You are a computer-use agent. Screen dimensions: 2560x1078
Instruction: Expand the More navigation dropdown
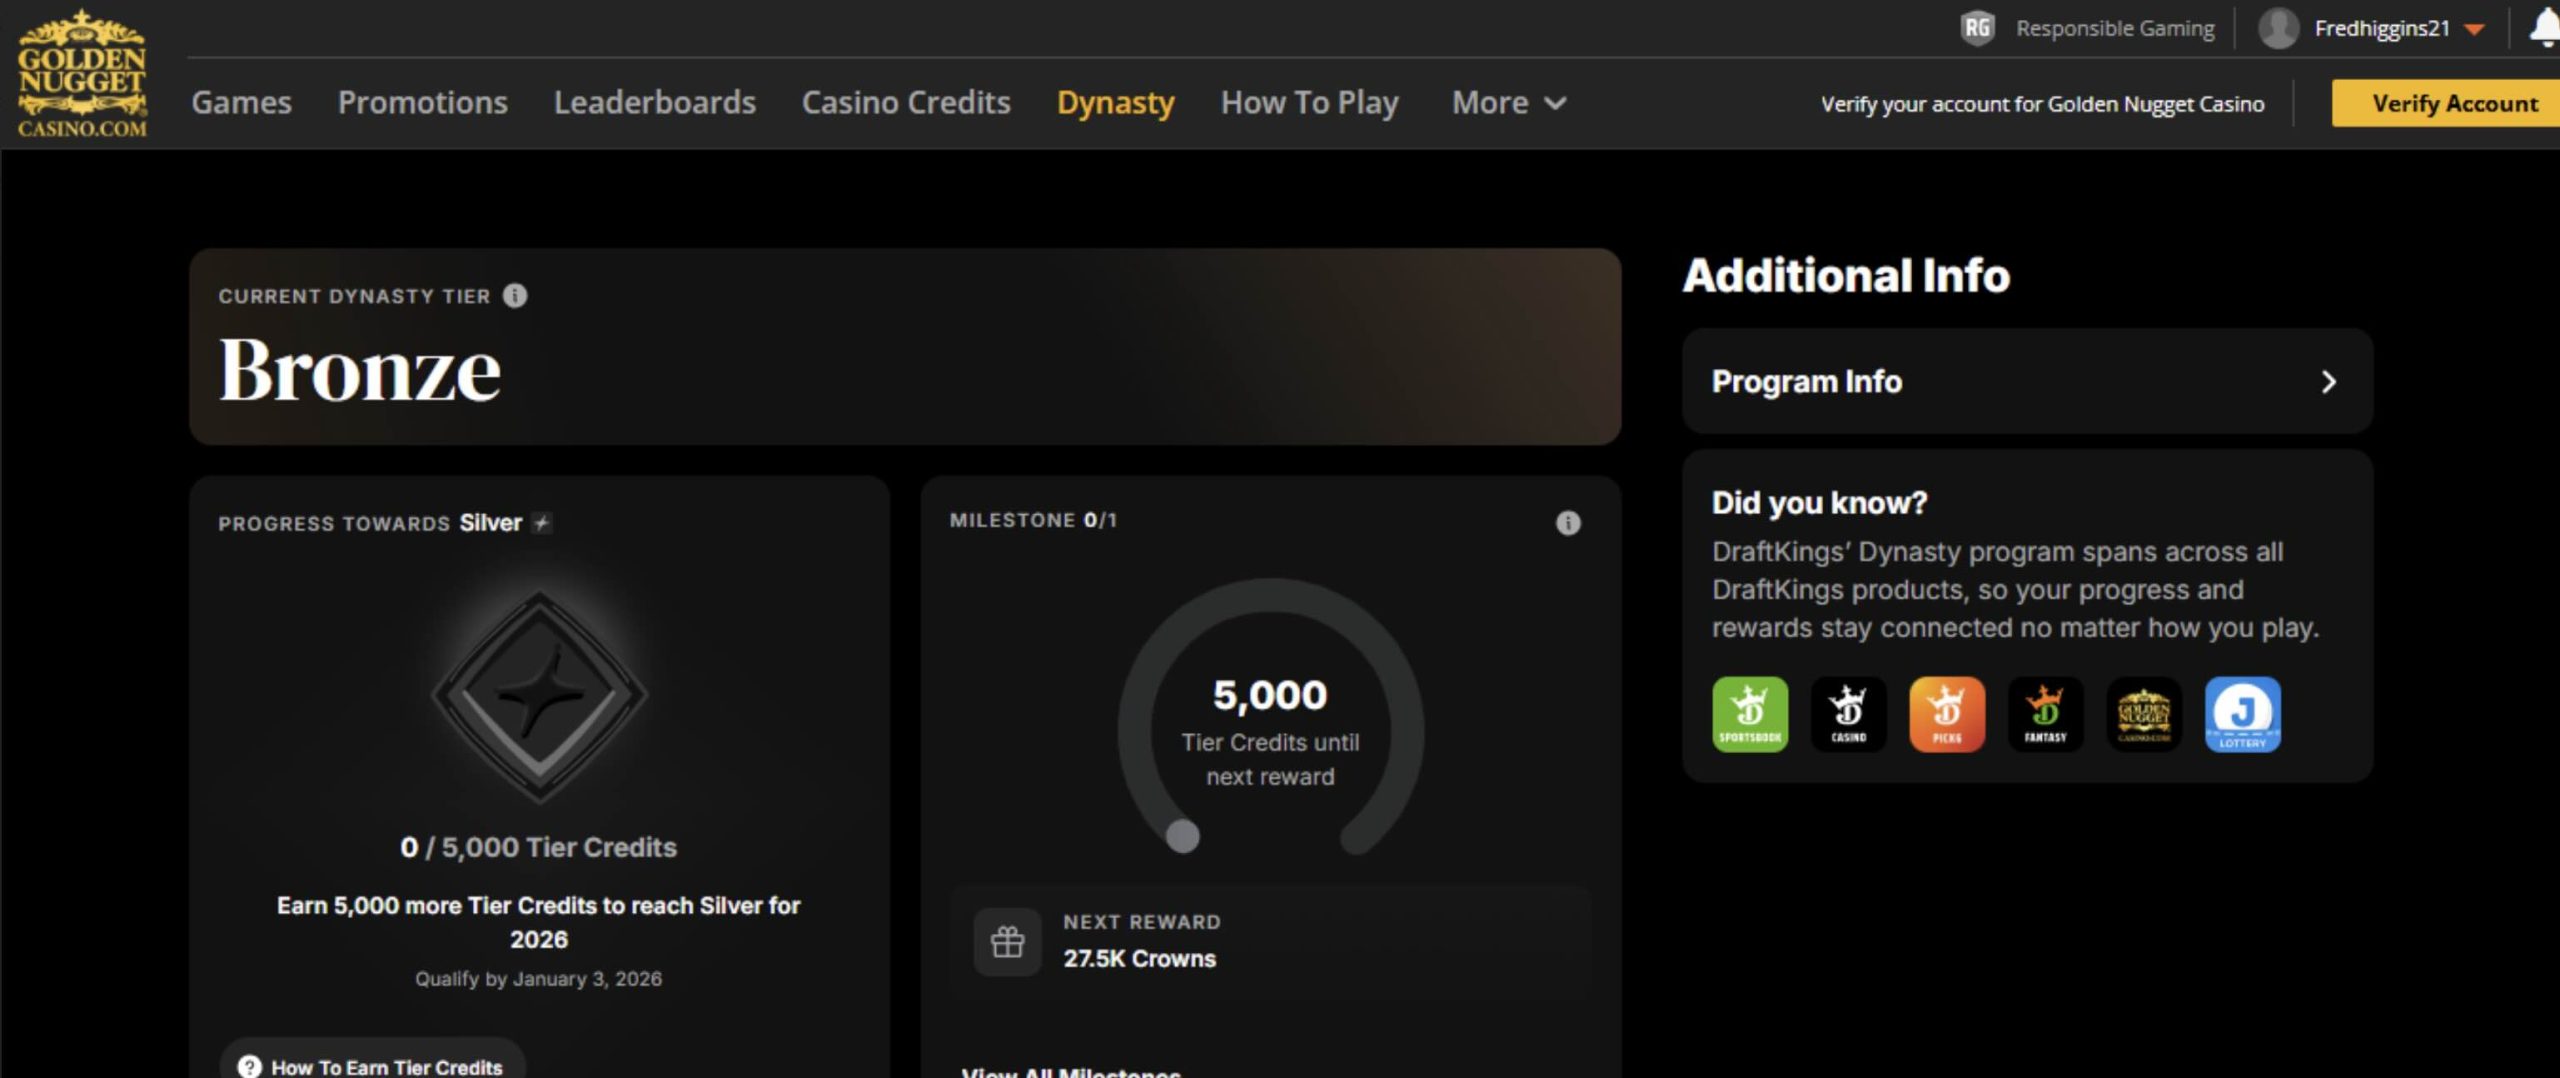coord(1508,102)
